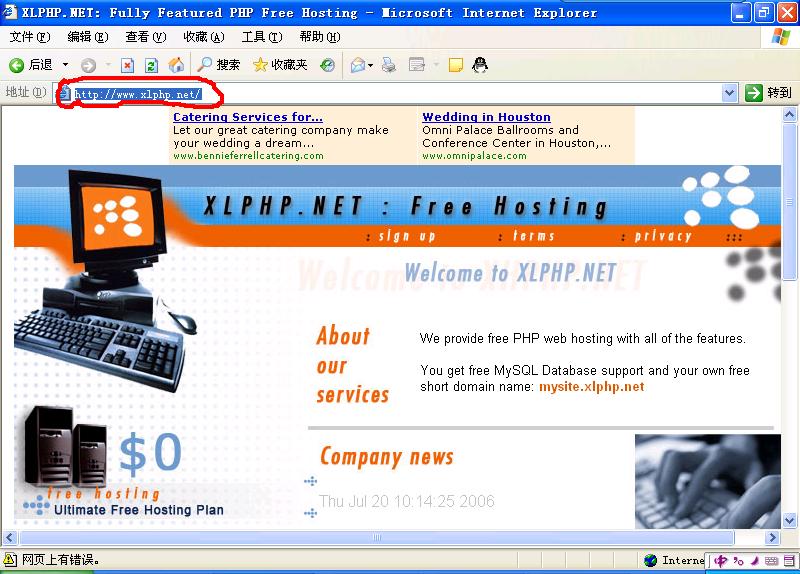
Task: Stop page loading with red X icon
Action: coord(127,65)
